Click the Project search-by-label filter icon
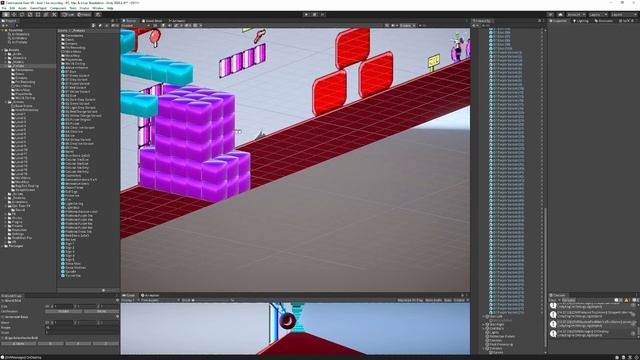 [100, 25]
